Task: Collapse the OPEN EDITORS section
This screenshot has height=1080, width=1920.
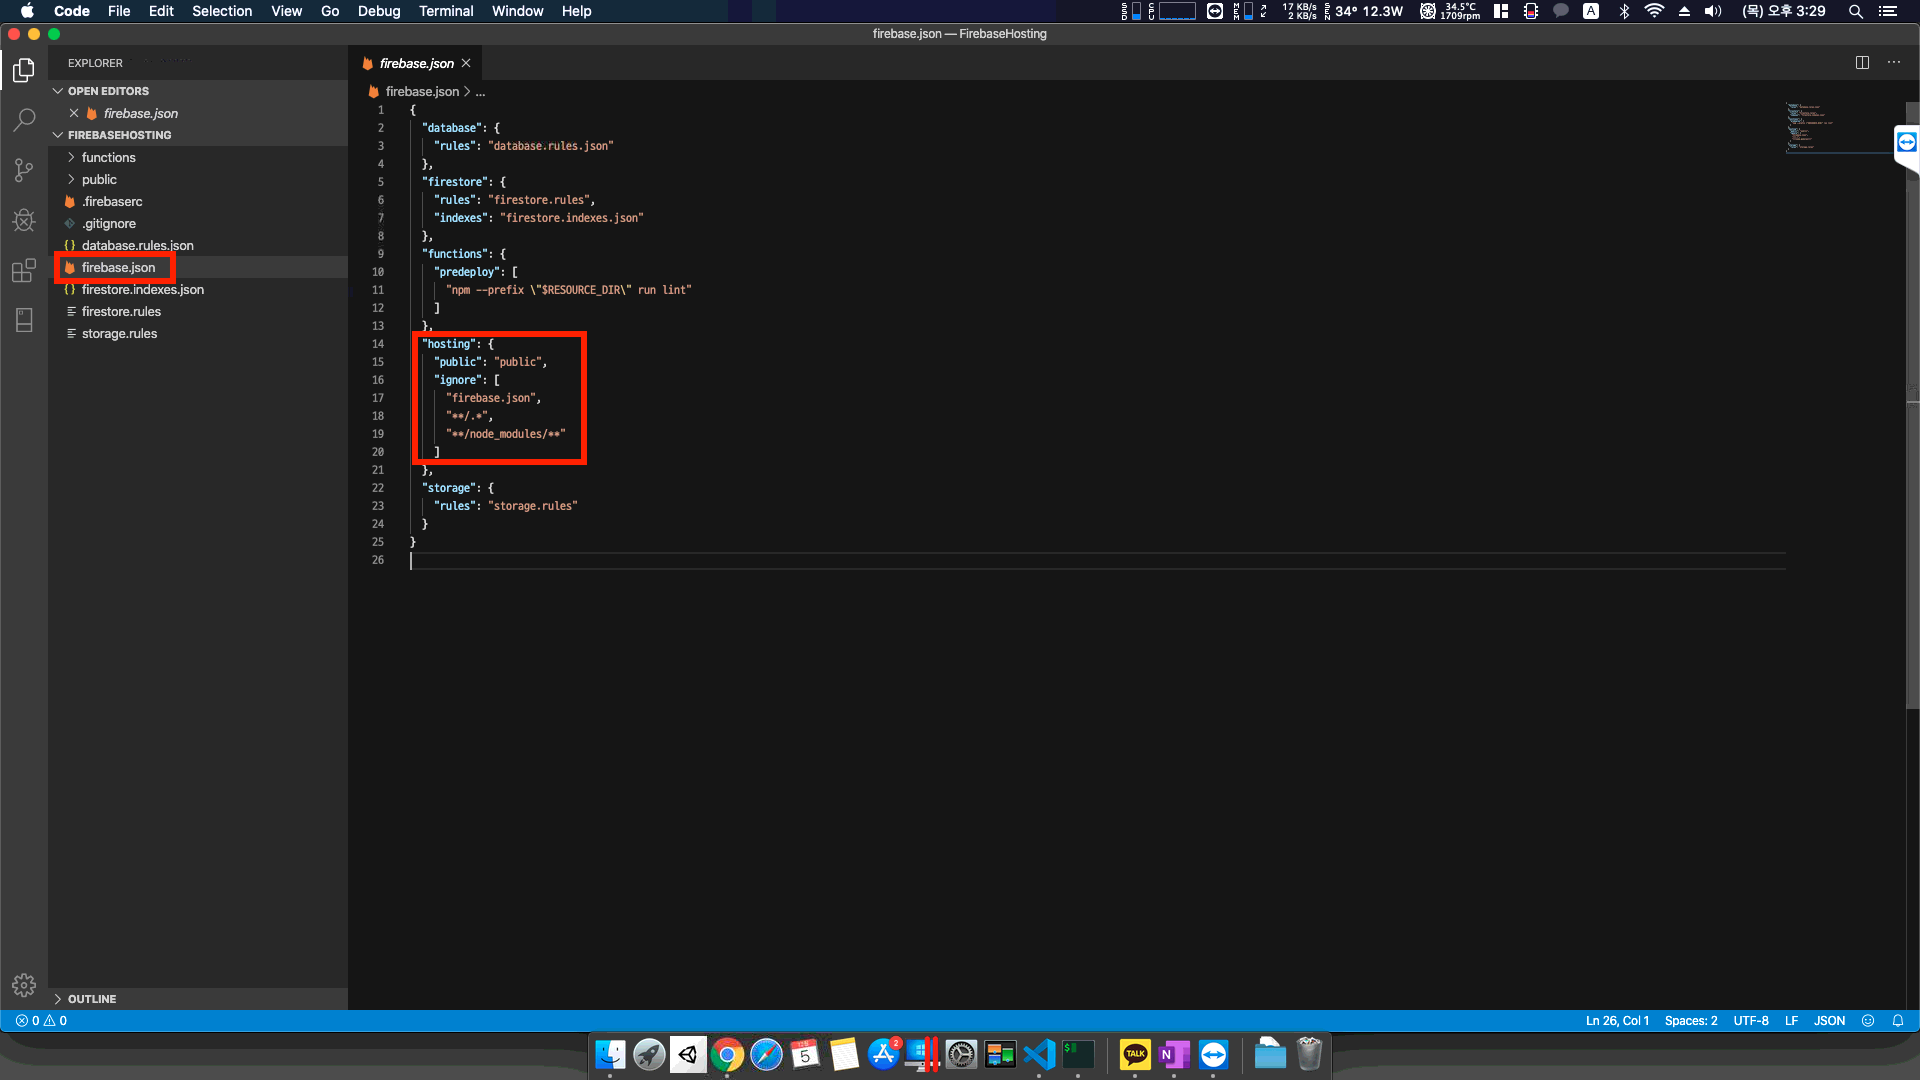Action: click(108, 91)
